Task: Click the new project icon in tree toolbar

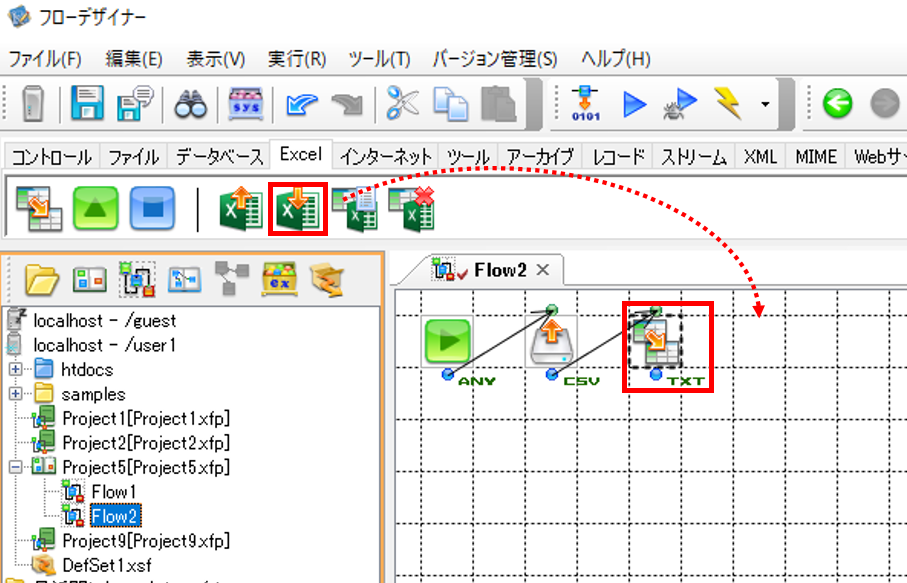Action: coord(89,279)
